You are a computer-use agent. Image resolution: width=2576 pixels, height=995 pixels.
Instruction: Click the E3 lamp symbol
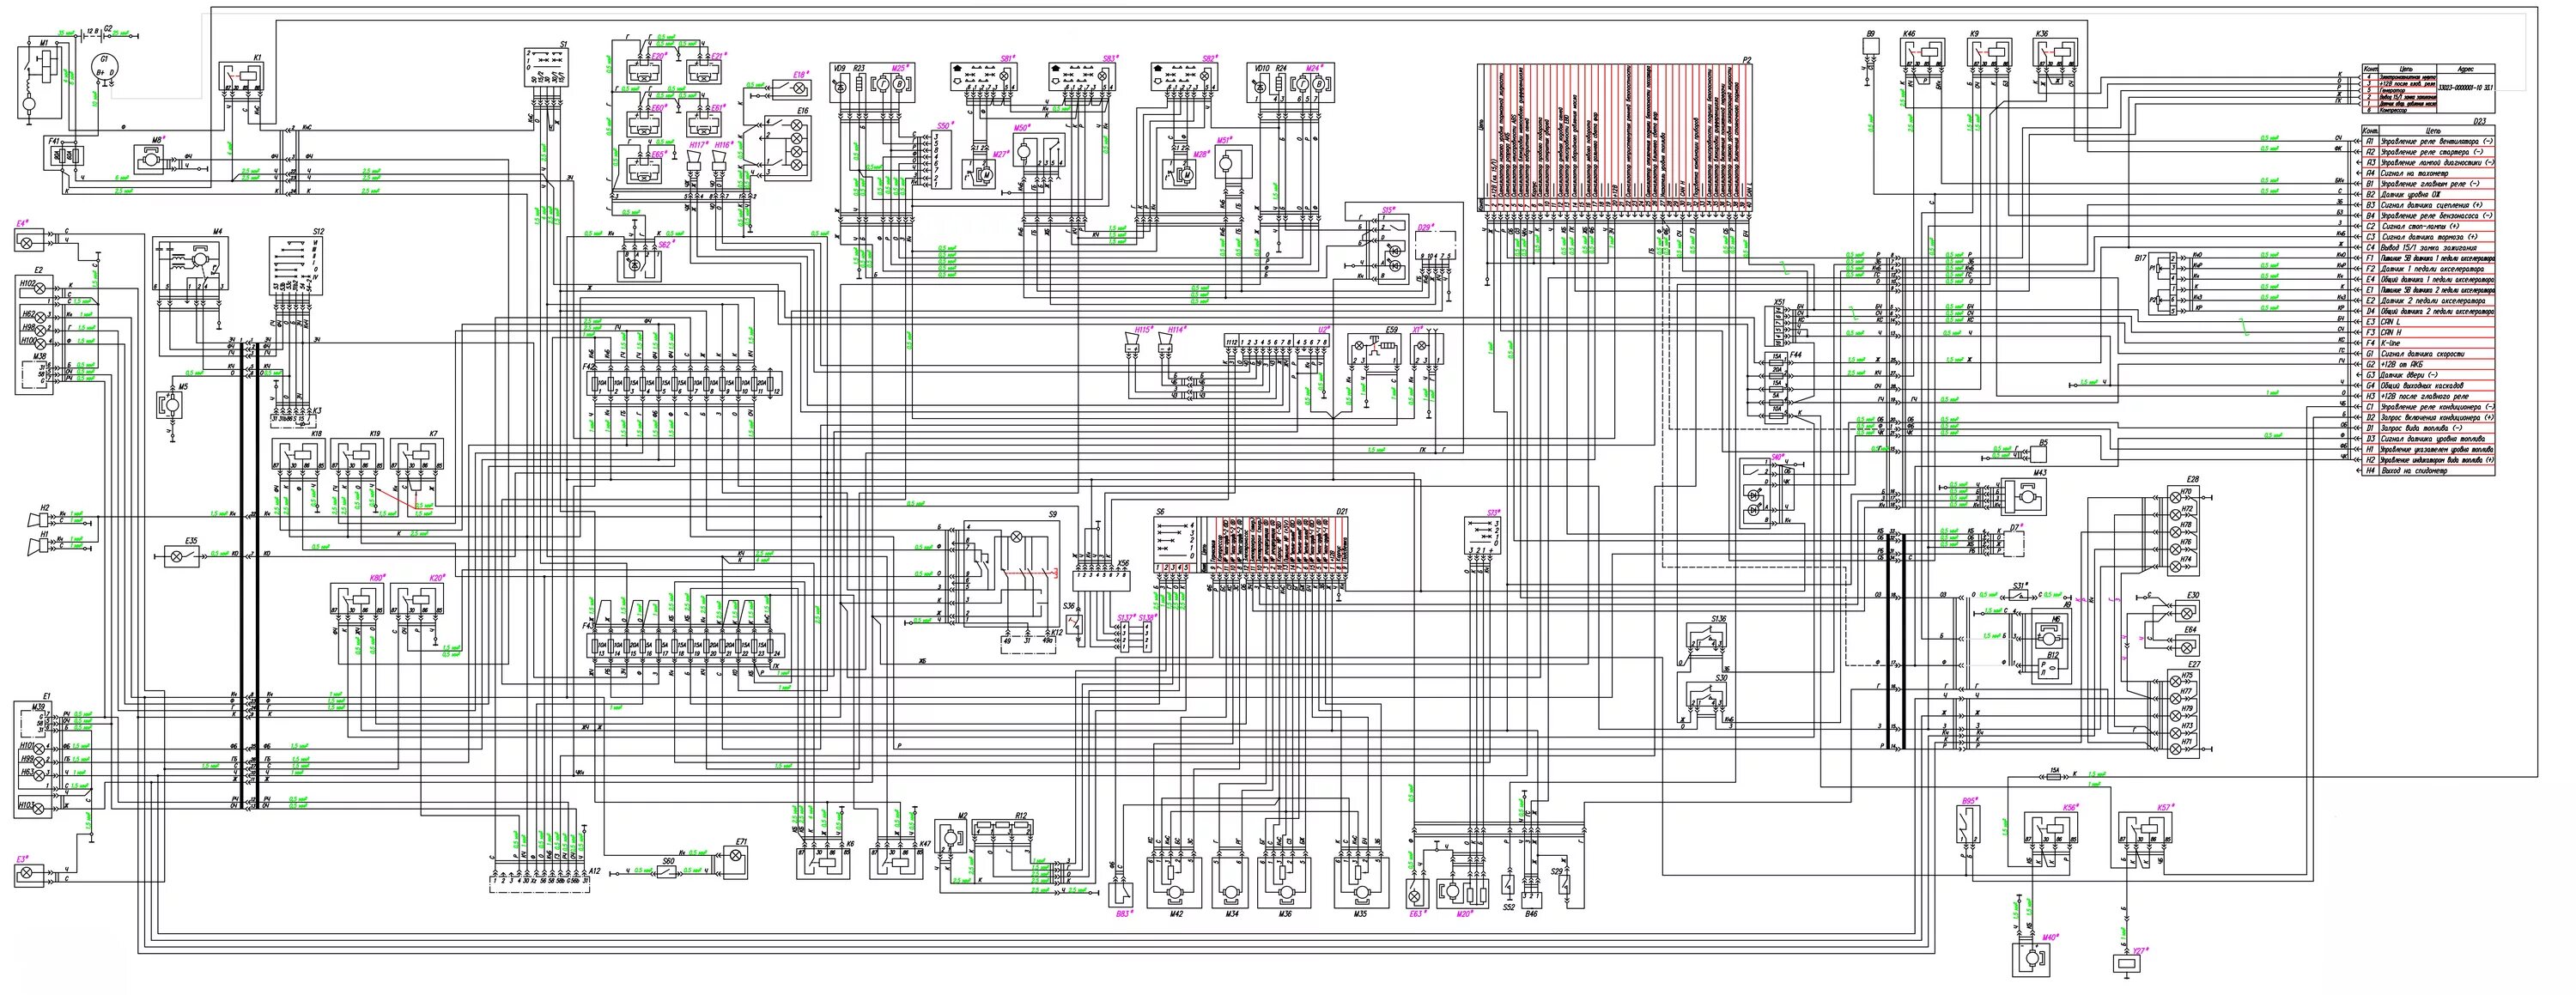click(x=28, y=875)
